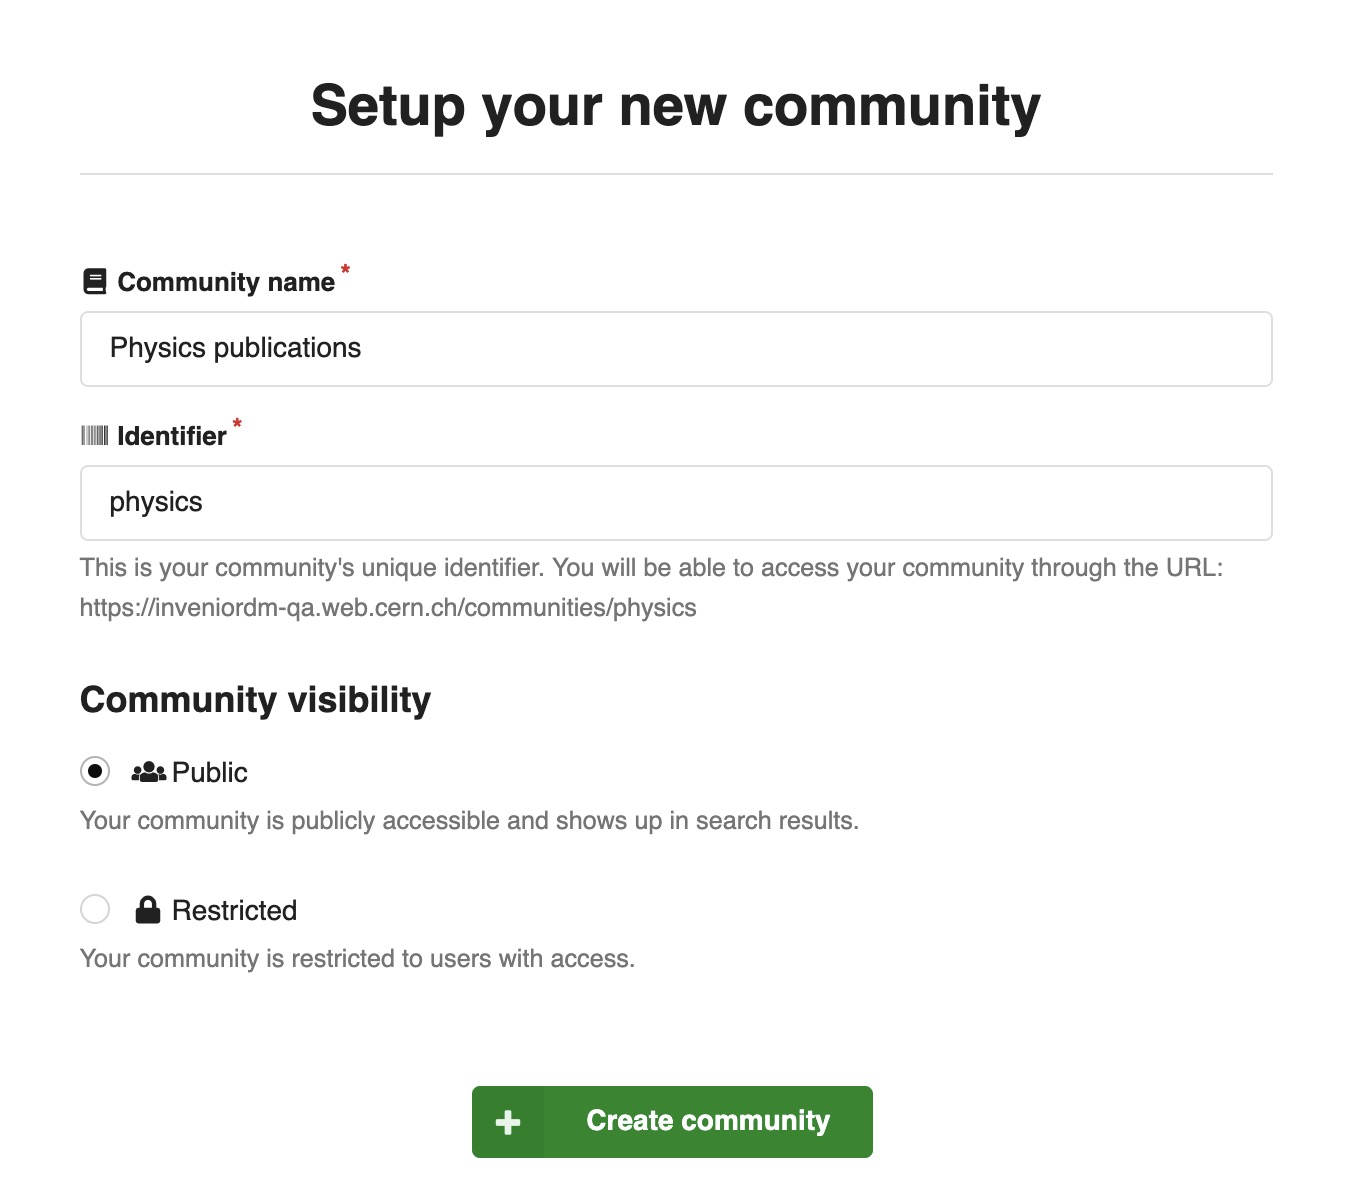Click the Restricted label text

[234, 910]
